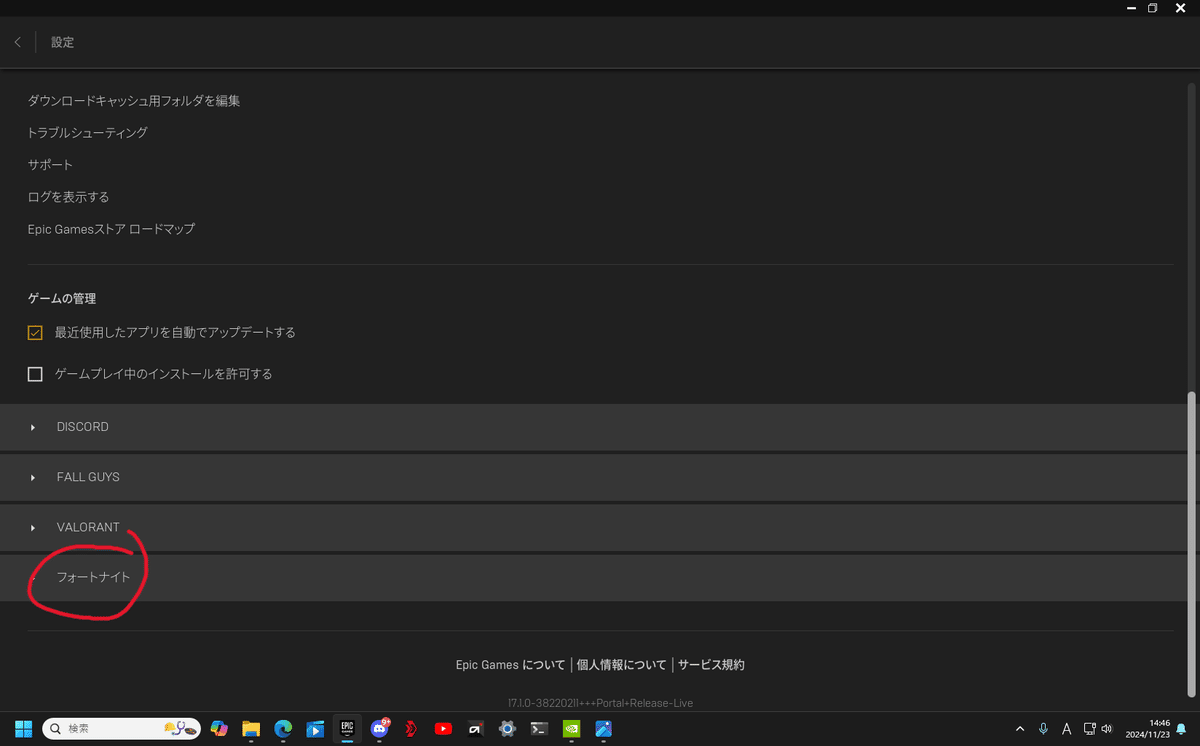Open Epic Gamesストア ロードマップ
The height and width of the screenshot is (746, 1200).
click(x=111, y=229)
